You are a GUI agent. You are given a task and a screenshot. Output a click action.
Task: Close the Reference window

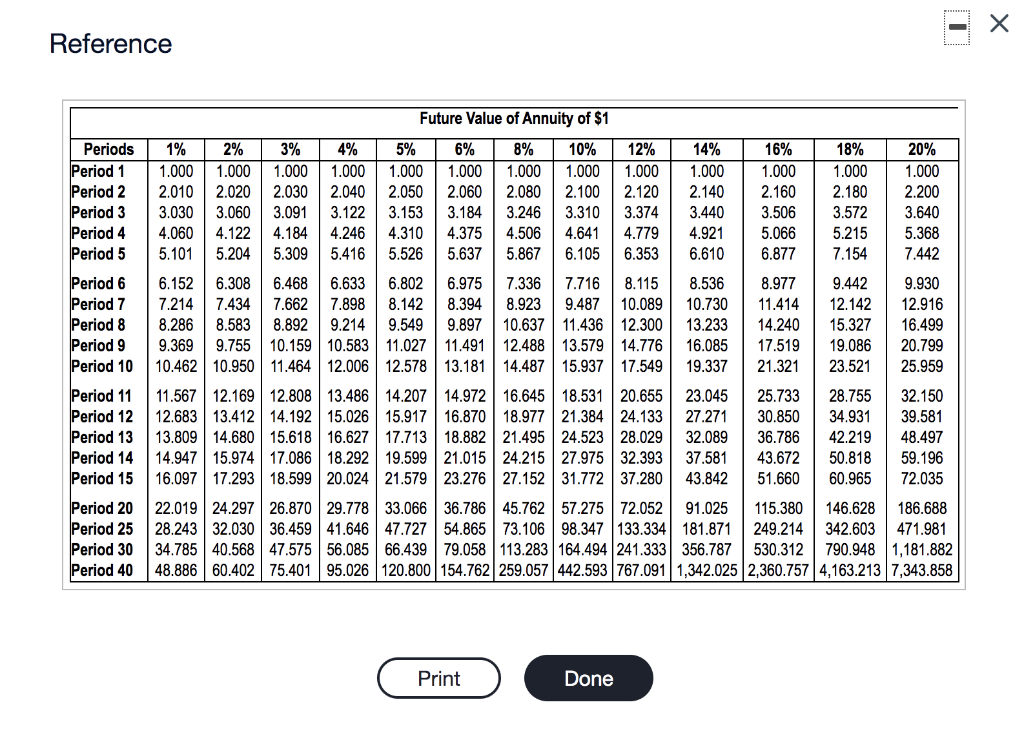pyautogui.click(x=999, y=24)
